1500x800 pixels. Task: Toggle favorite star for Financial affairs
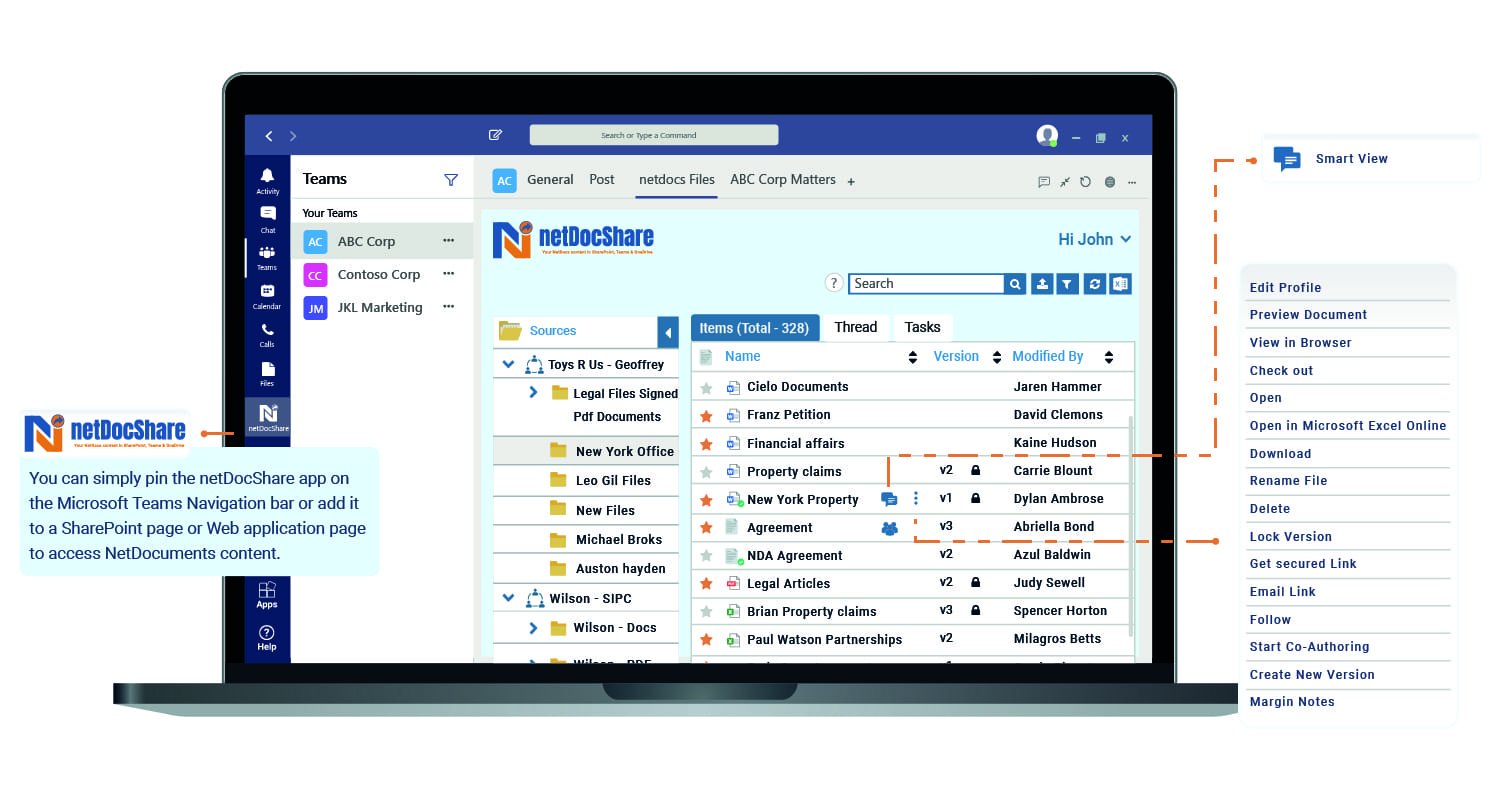pyautogui.click(x=706, y=444)
